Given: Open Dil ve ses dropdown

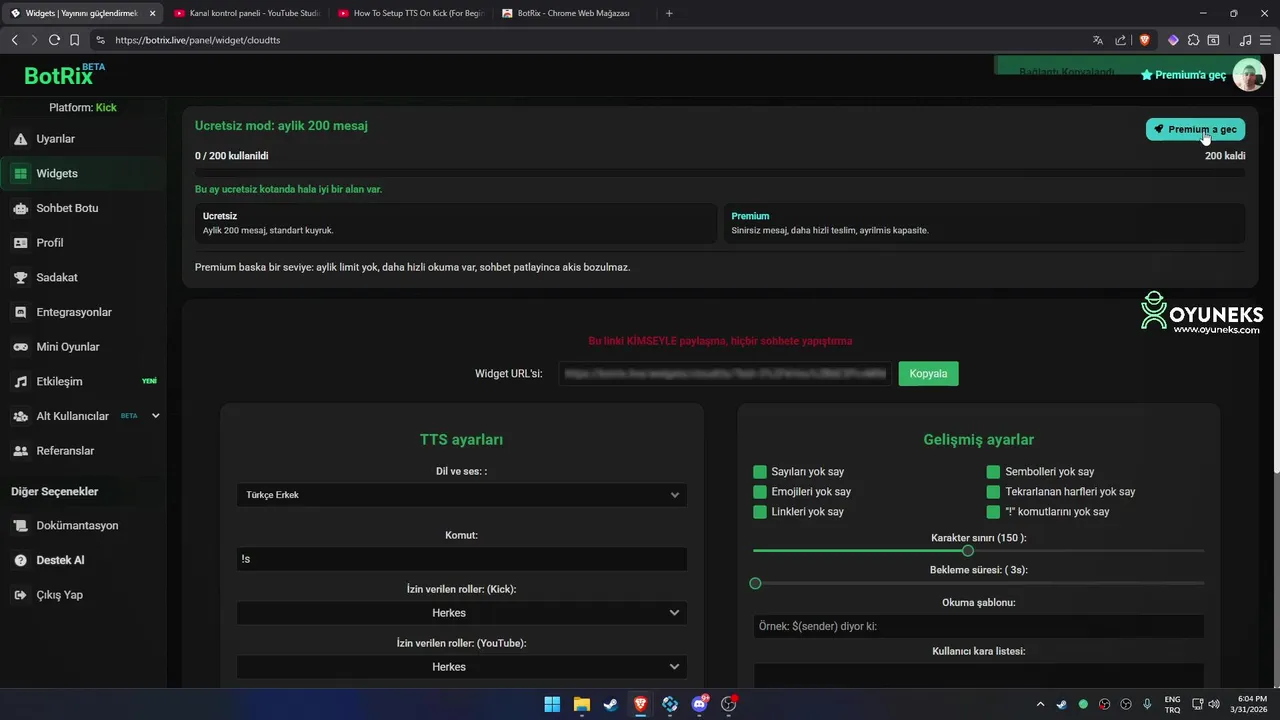Looking at the screenshot, I should (462, 495).
